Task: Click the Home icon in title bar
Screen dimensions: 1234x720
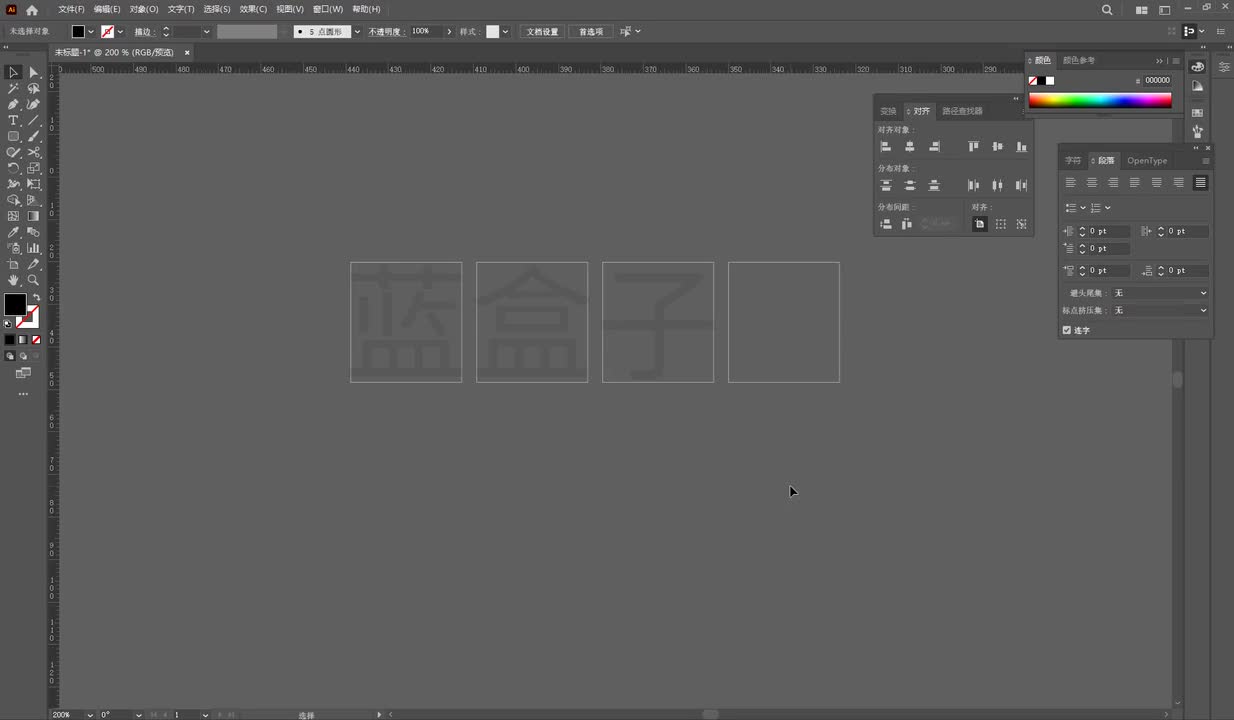Action: coord(31,10)
